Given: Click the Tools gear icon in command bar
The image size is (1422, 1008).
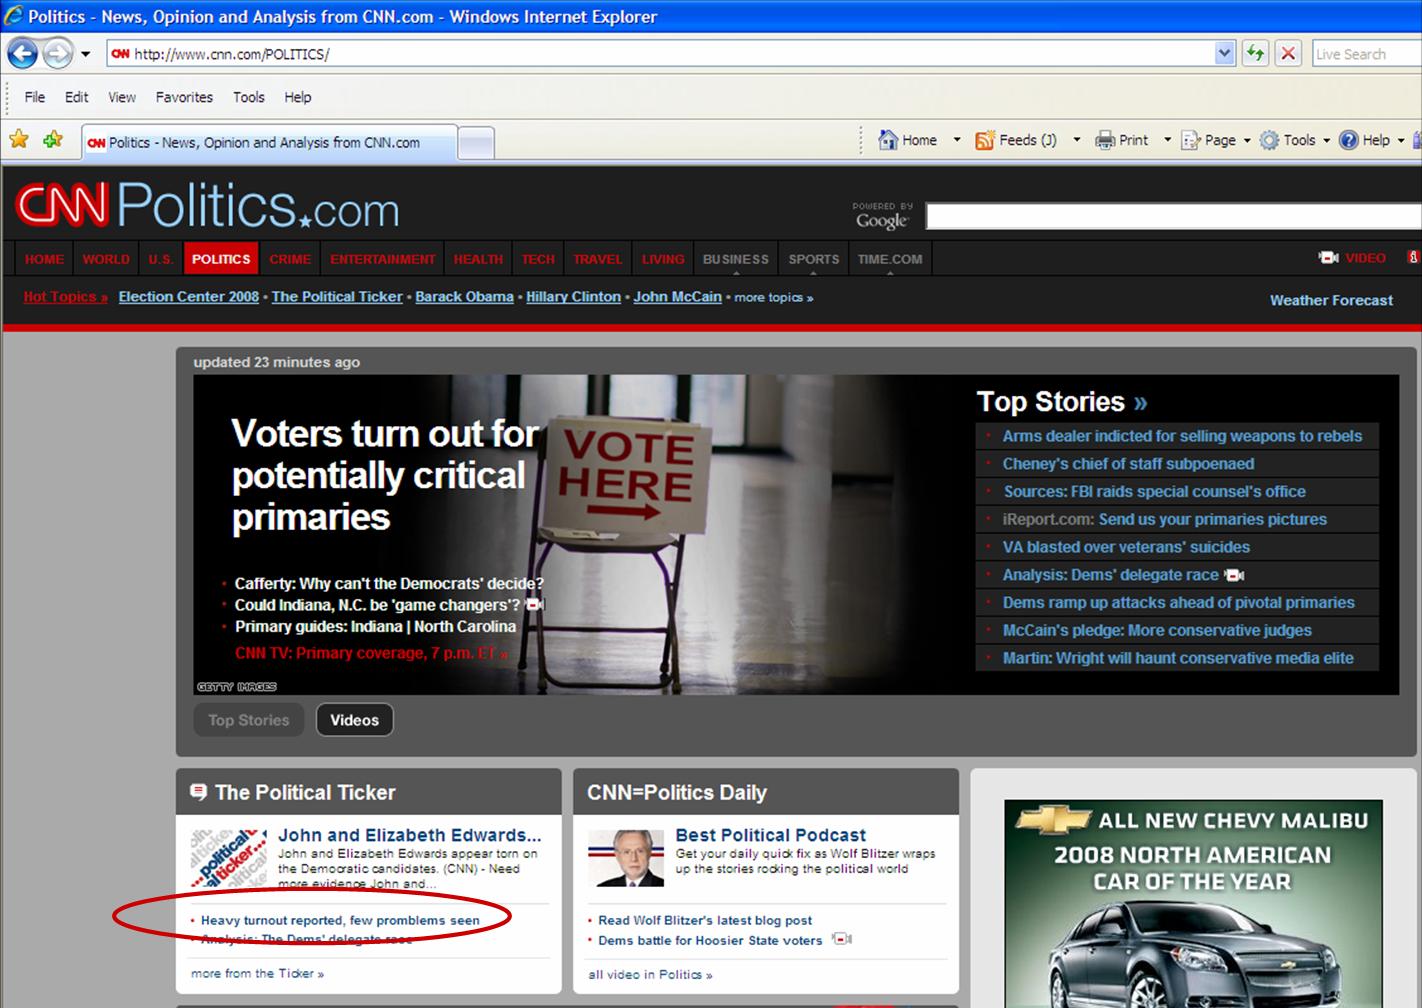Looking at the screenshot, I should [x=1269, y=140].
